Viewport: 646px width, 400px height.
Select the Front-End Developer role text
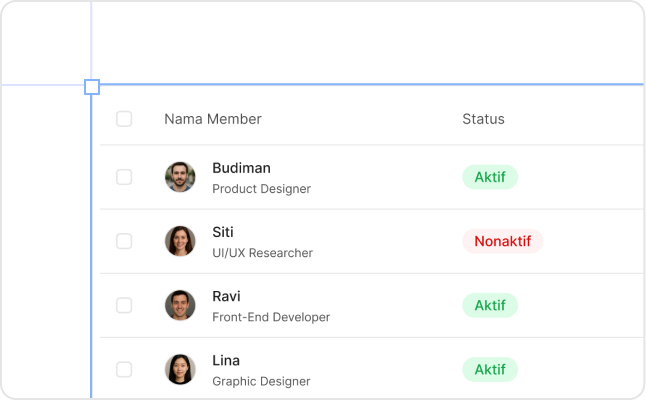point(270,317)
